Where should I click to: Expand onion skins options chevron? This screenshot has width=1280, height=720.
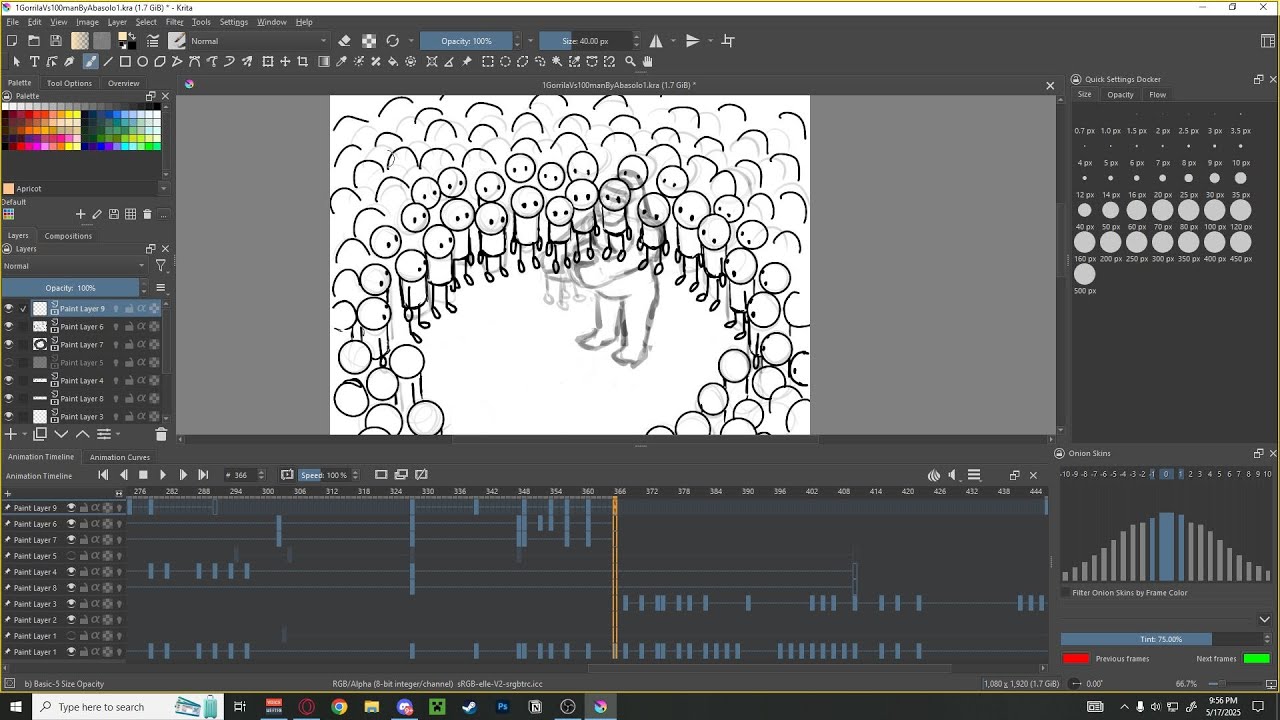tap(1264, 619)
